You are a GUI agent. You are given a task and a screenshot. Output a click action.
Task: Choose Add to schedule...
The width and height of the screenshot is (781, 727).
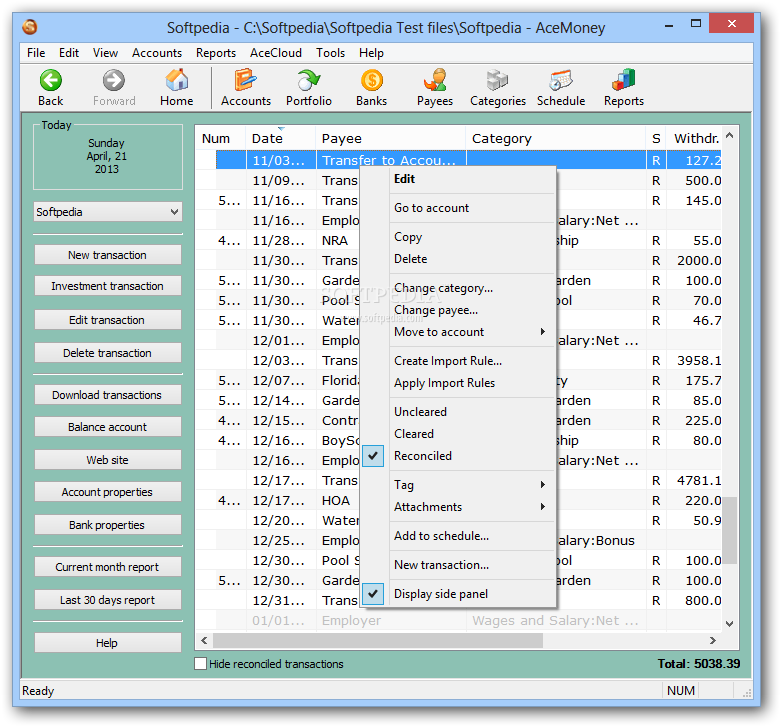457,536
